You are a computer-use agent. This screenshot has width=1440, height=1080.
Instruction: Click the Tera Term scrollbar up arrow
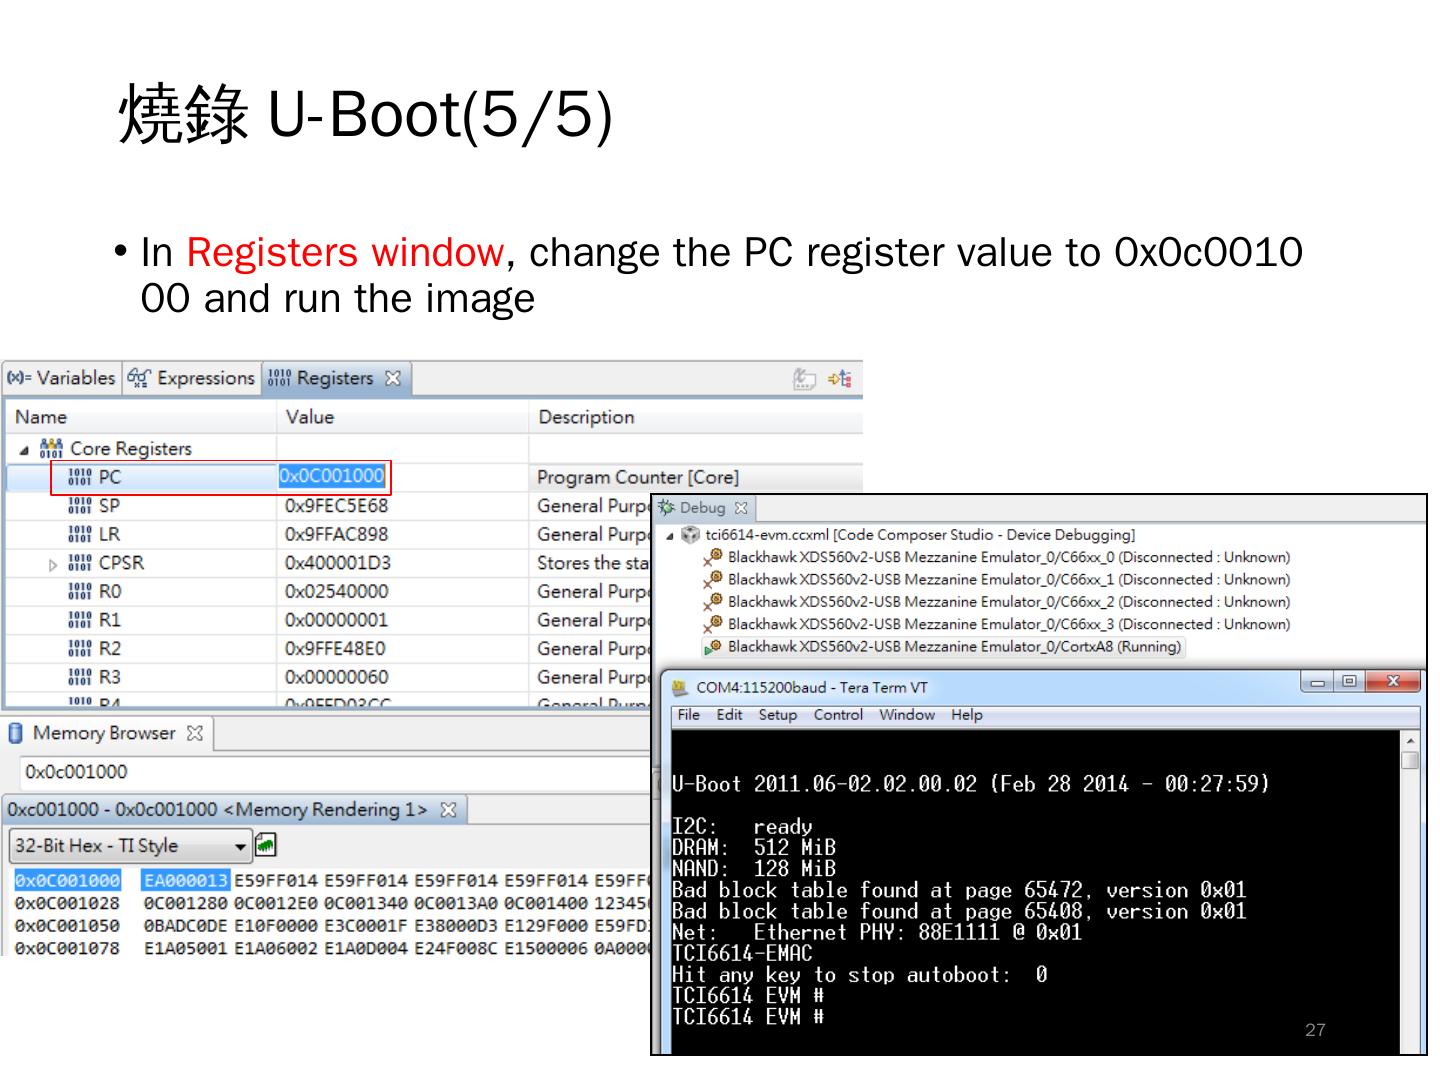(x=1410, y=741)
